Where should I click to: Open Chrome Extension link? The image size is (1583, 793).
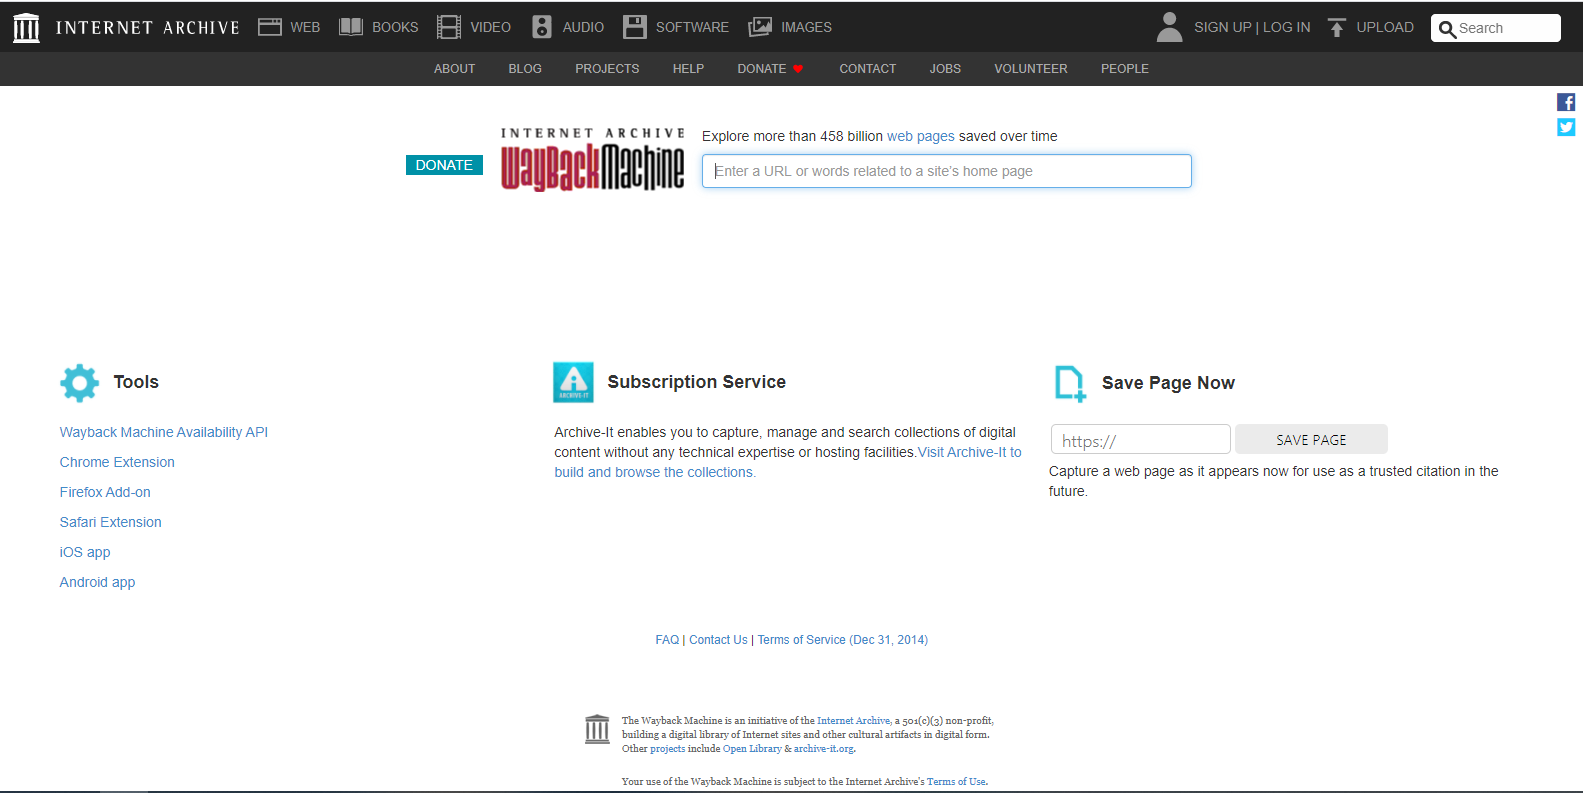117,462
